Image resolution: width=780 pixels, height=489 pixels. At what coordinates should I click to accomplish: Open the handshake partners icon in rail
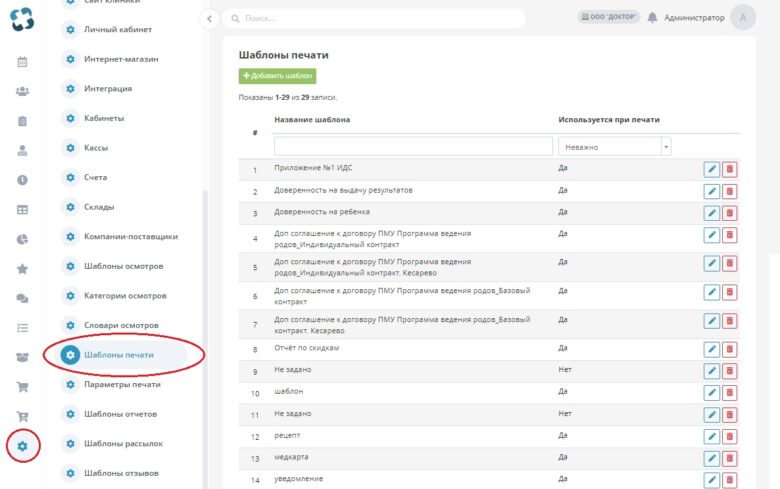tap(22, 358)
